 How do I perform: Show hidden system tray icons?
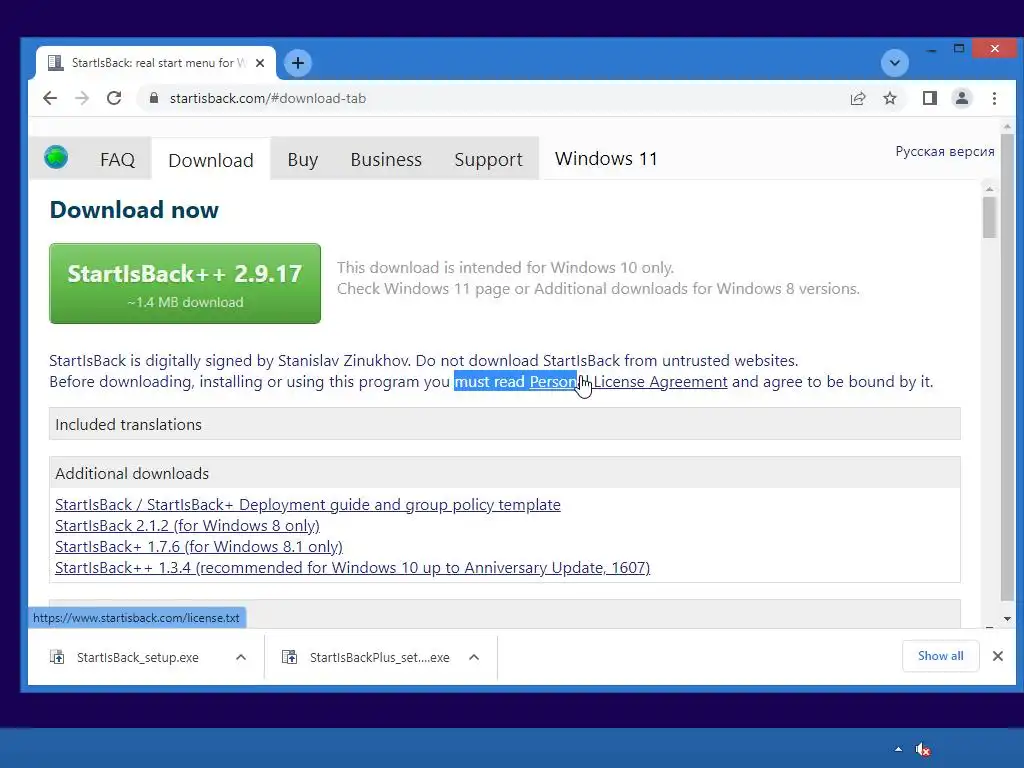coord(899,749)
